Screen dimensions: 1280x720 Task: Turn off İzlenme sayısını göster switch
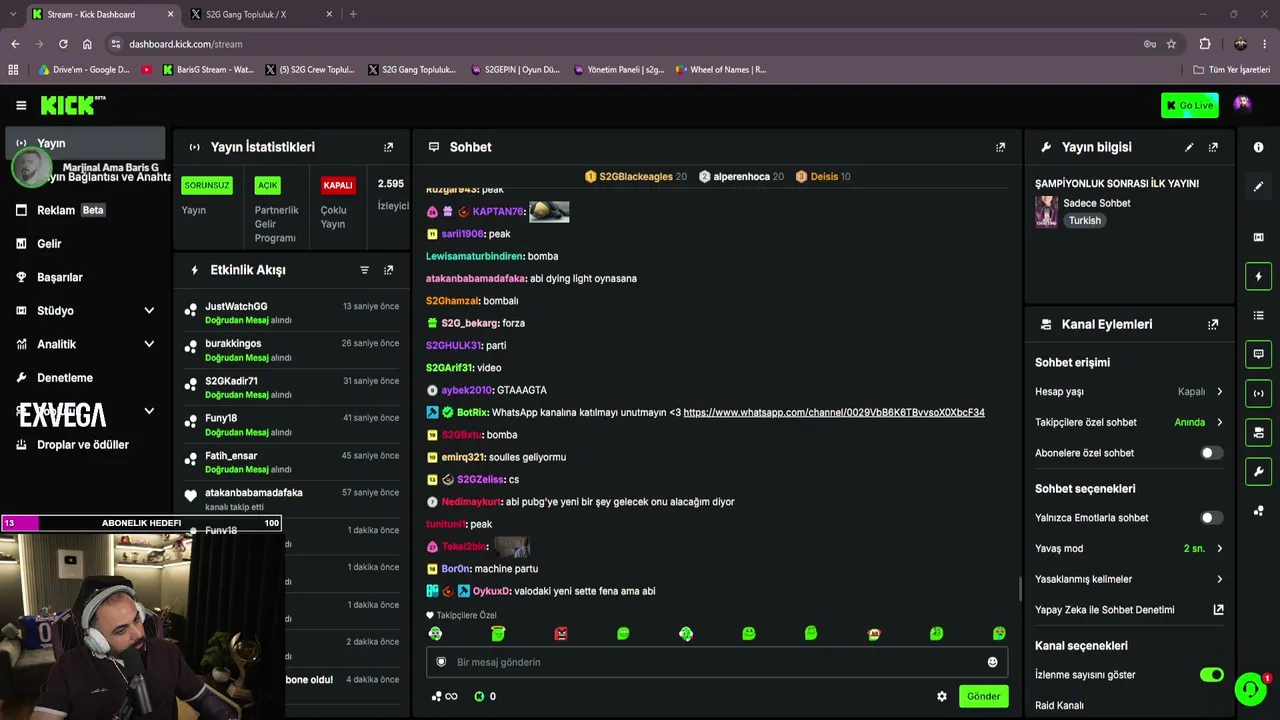(1211, 675)
